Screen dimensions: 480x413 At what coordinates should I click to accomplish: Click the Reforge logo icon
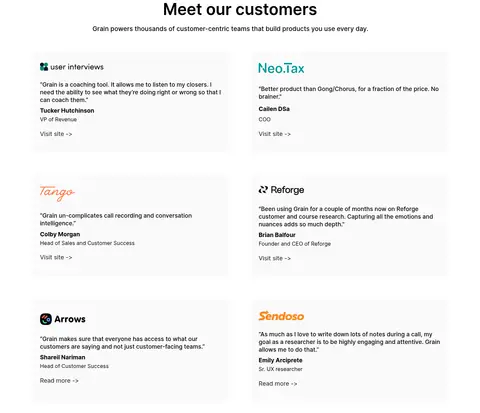coord(263,190)
